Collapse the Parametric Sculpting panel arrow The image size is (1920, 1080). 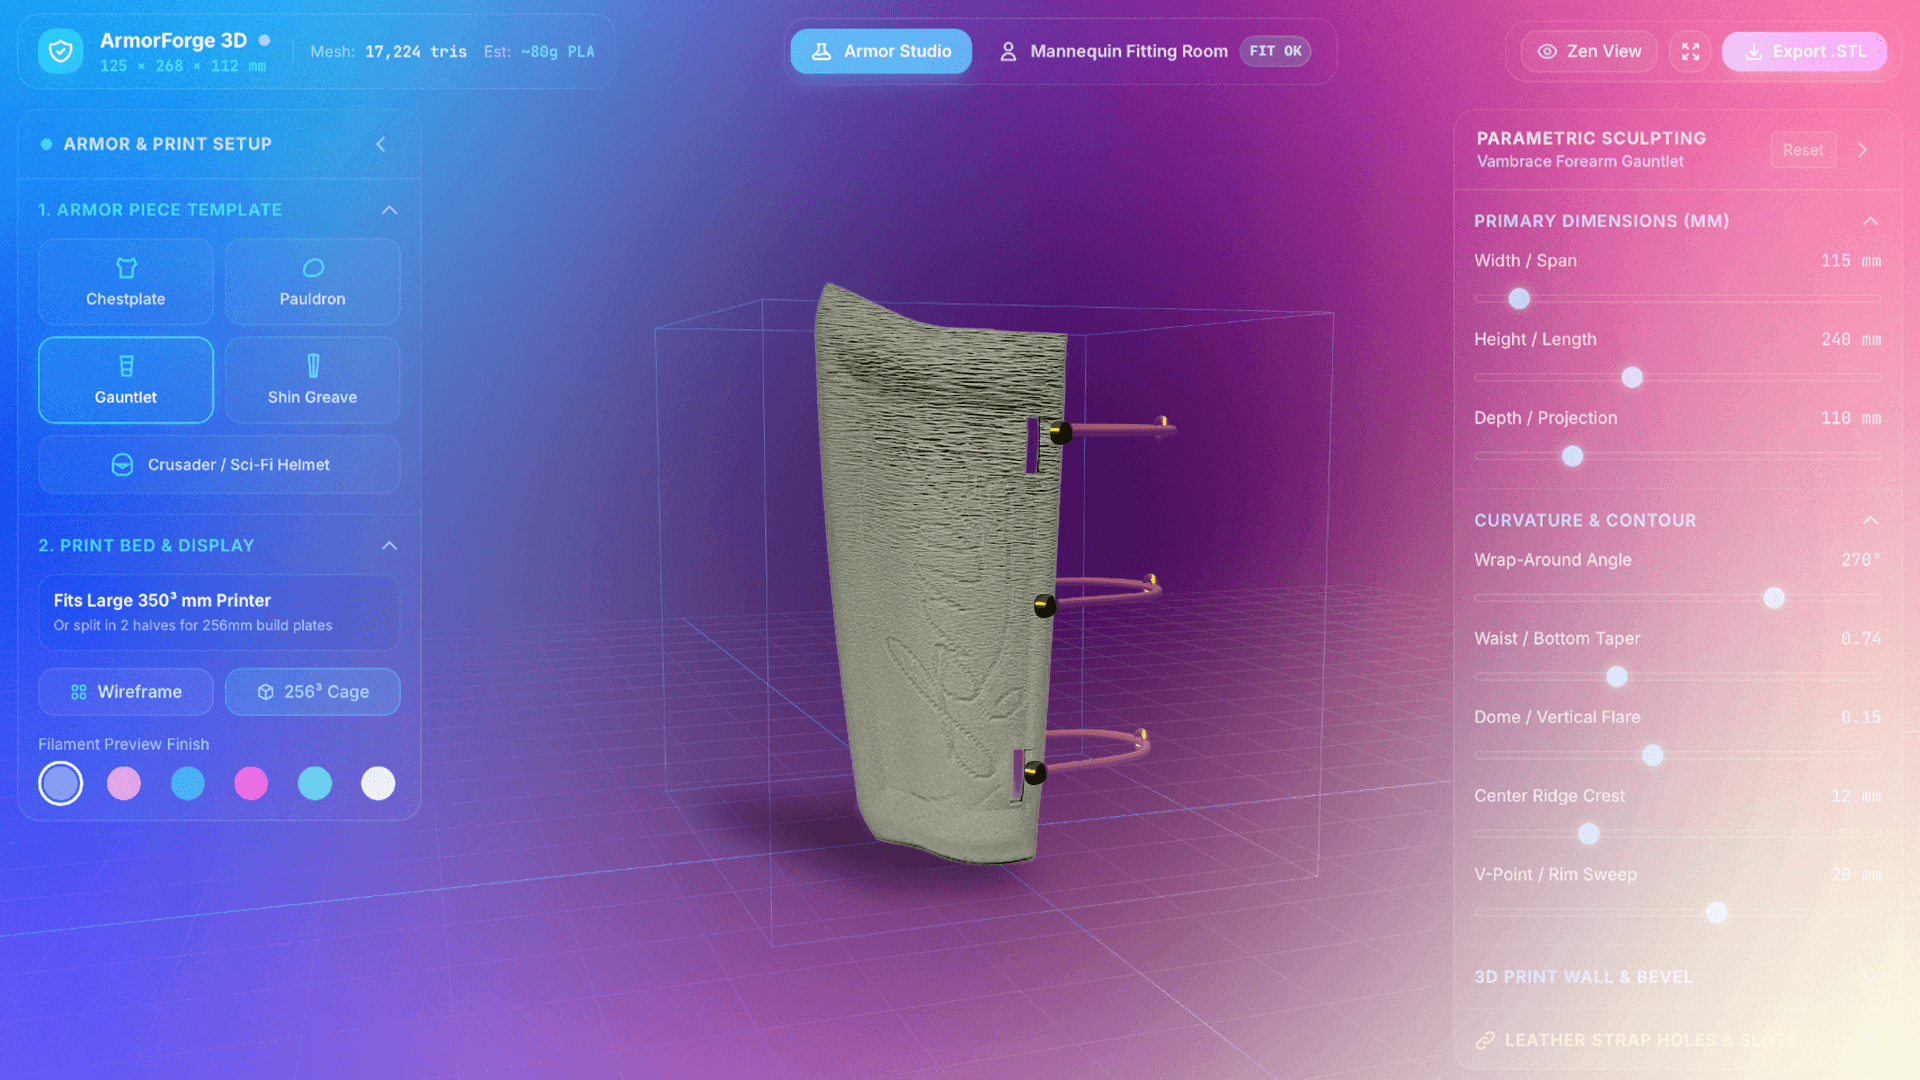(1862, 150)
